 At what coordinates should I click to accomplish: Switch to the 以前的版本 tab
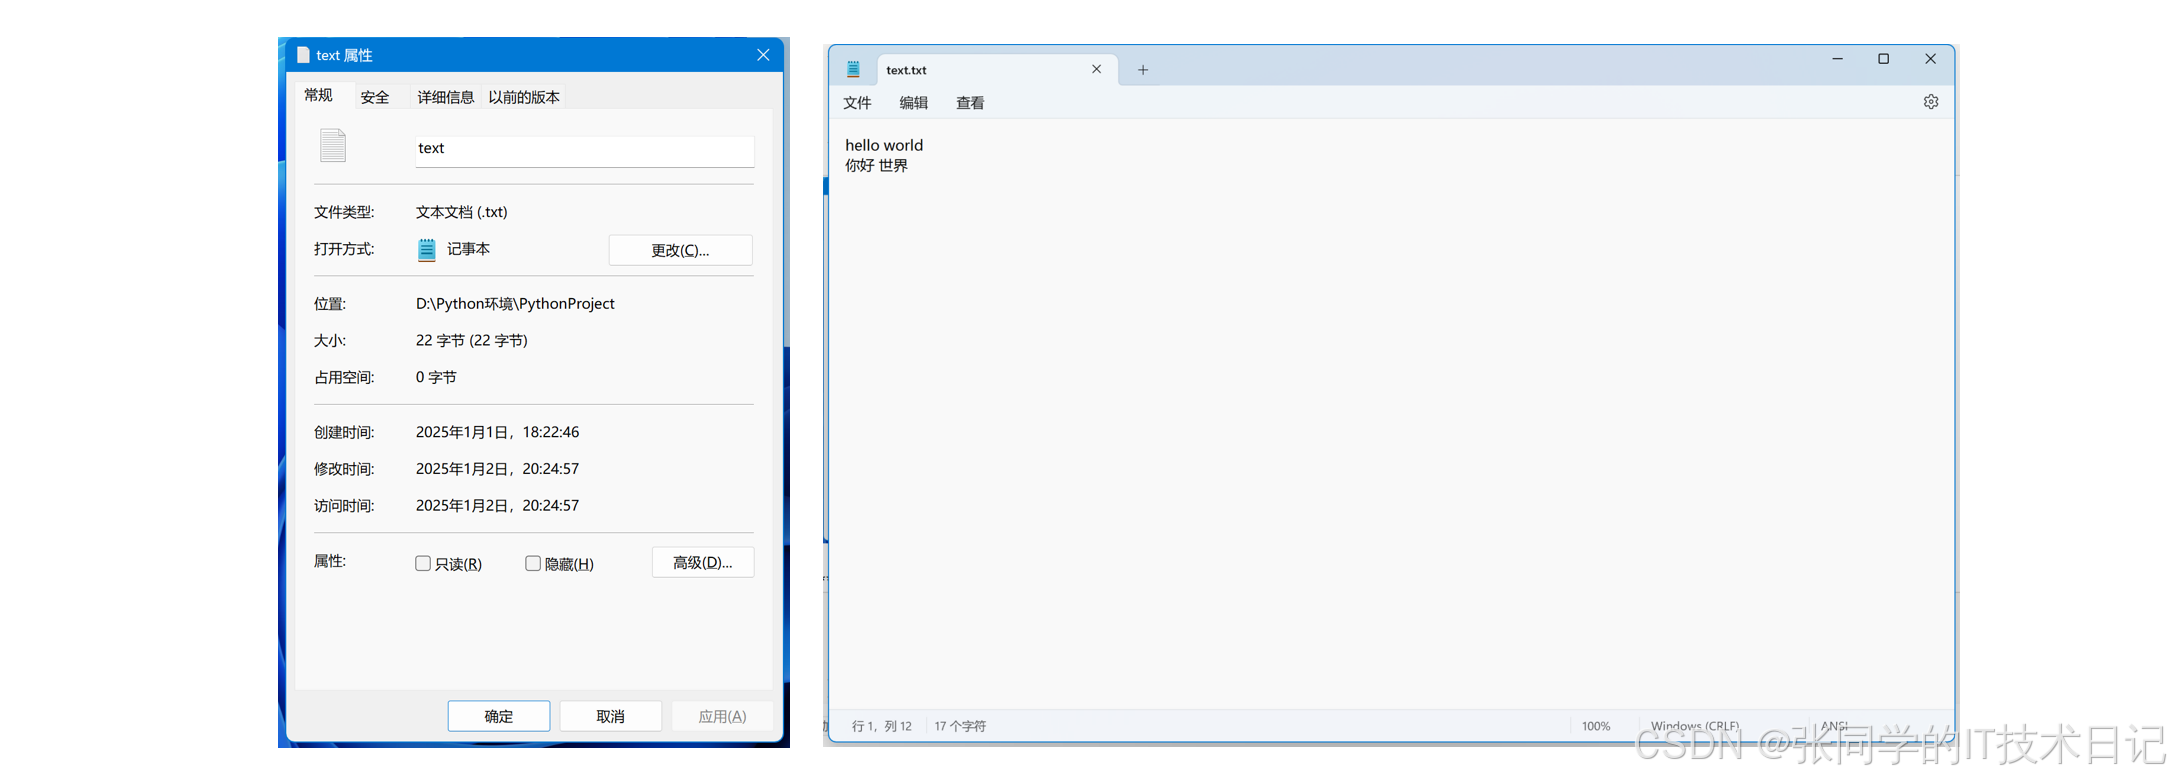[x=524, y=97]
